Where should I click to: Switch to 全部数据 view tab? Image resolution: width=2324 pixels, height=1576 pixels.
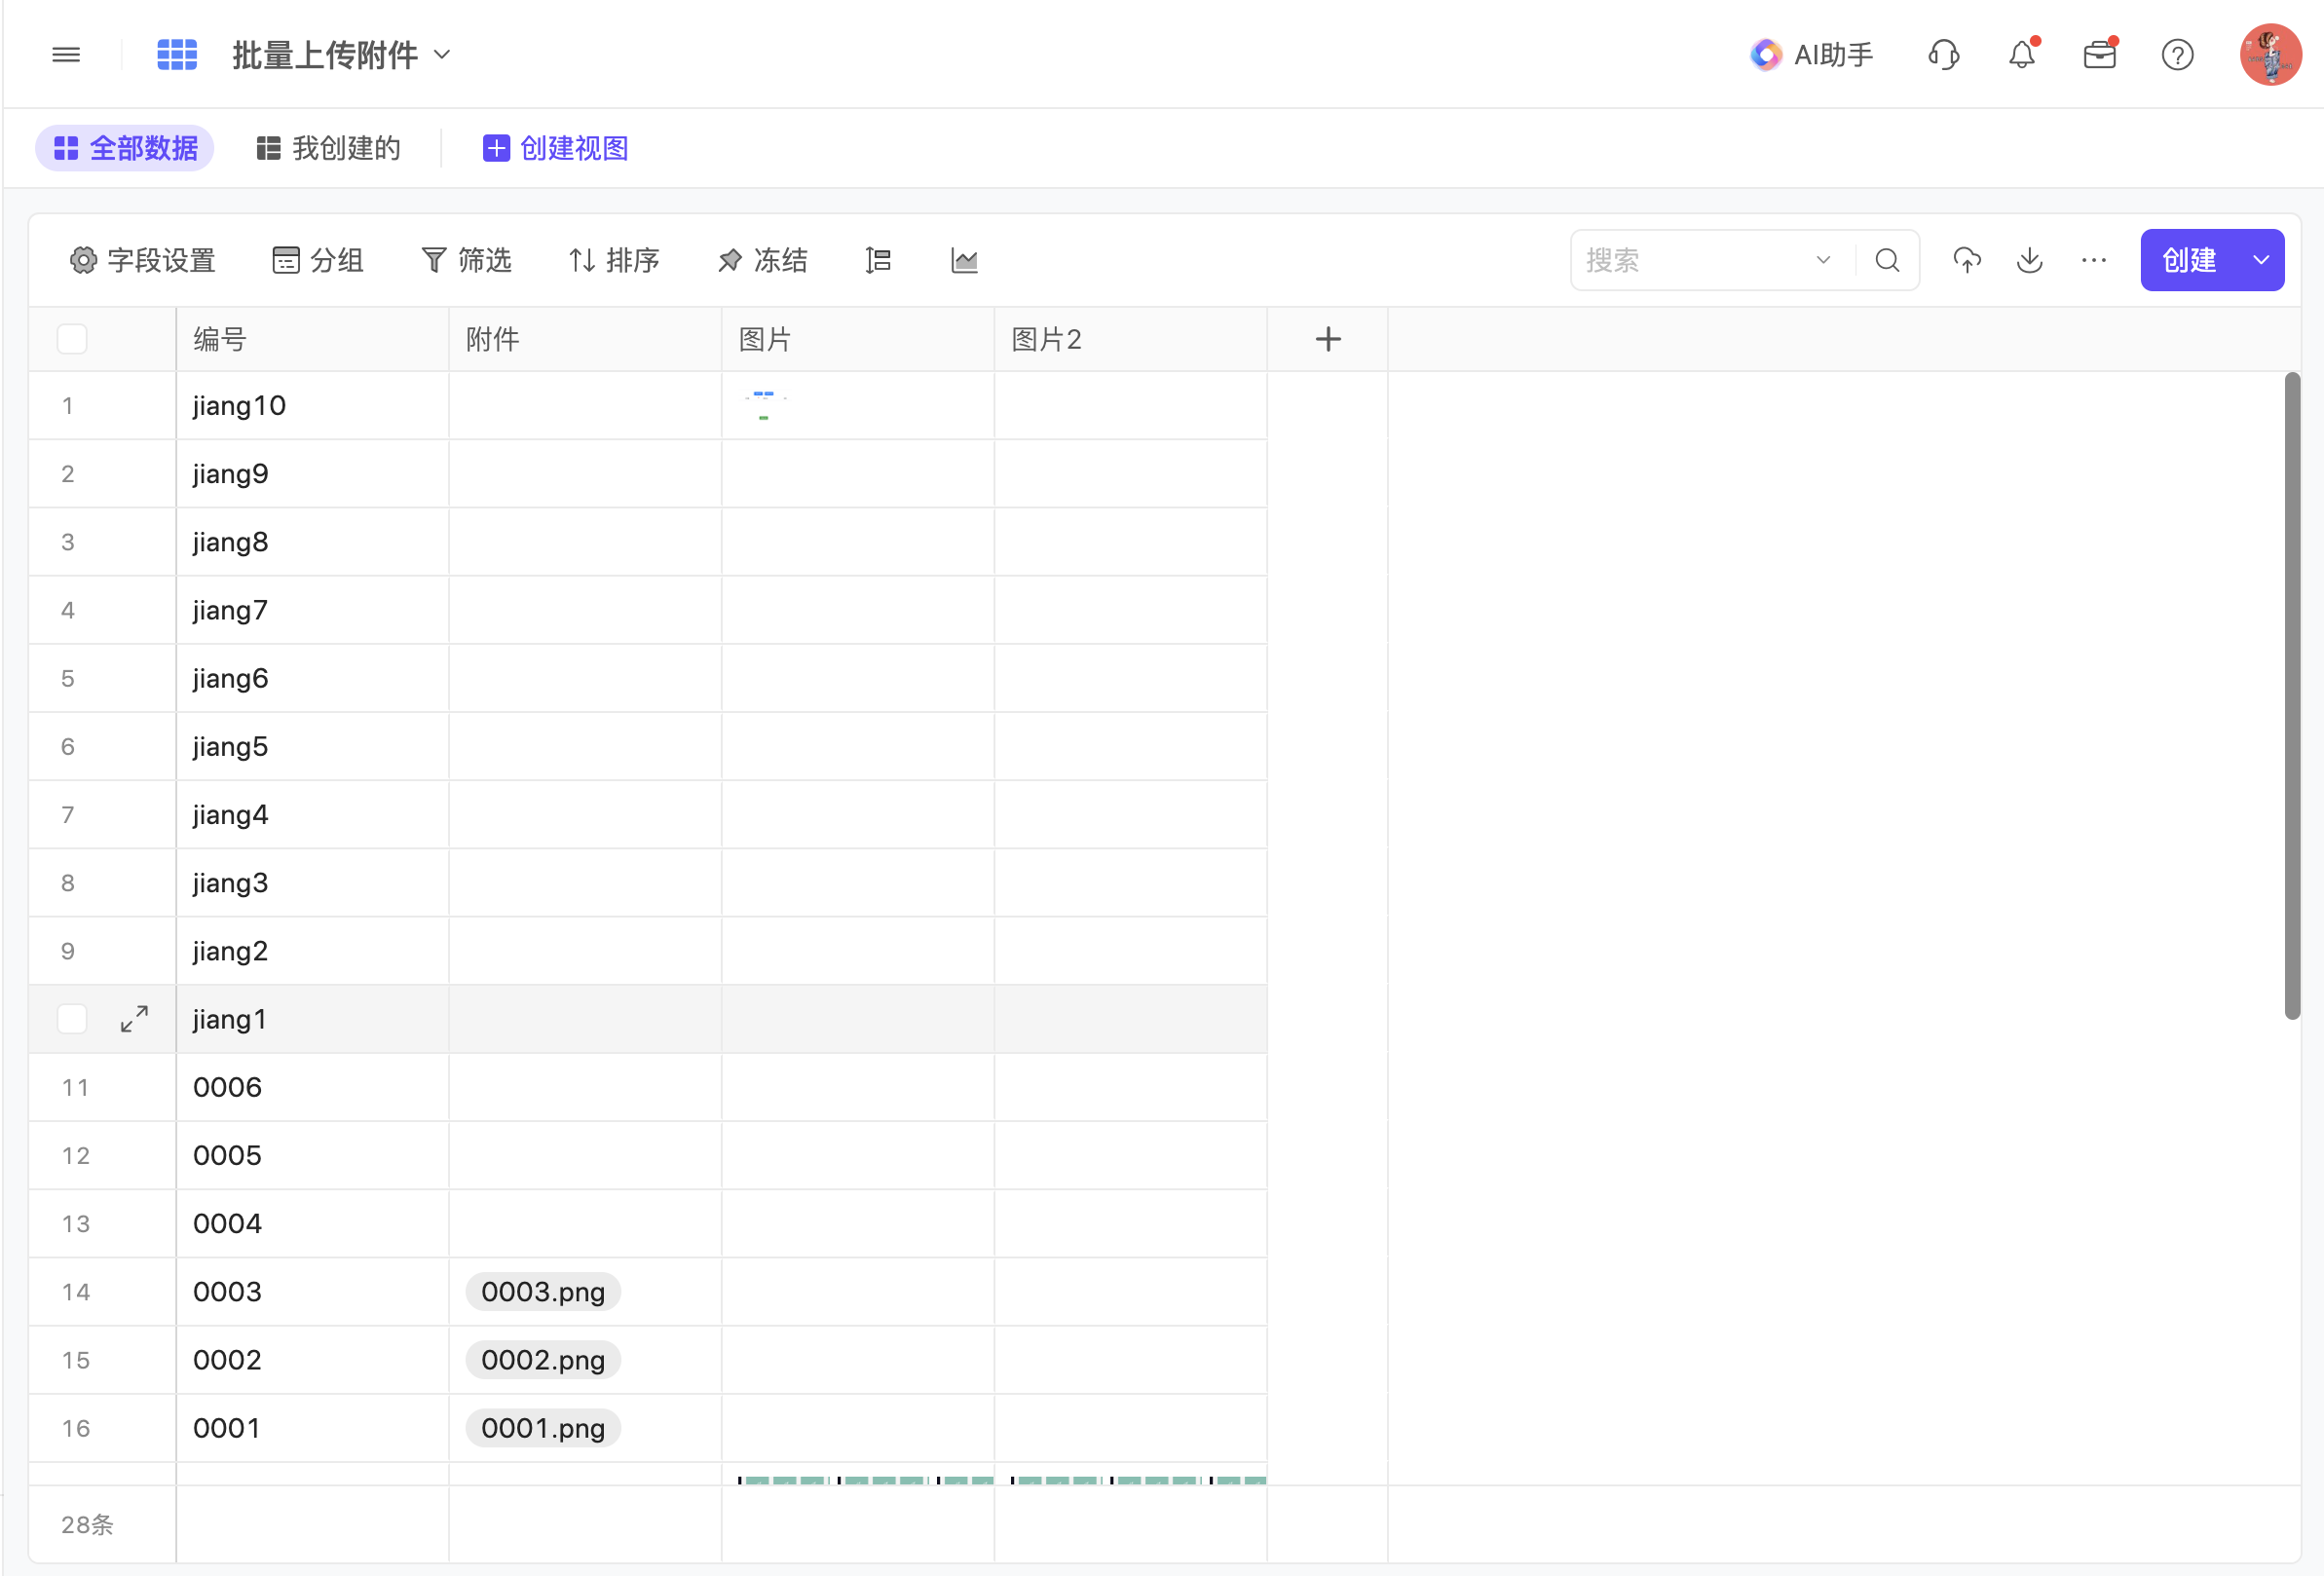[x=125, y=148]
